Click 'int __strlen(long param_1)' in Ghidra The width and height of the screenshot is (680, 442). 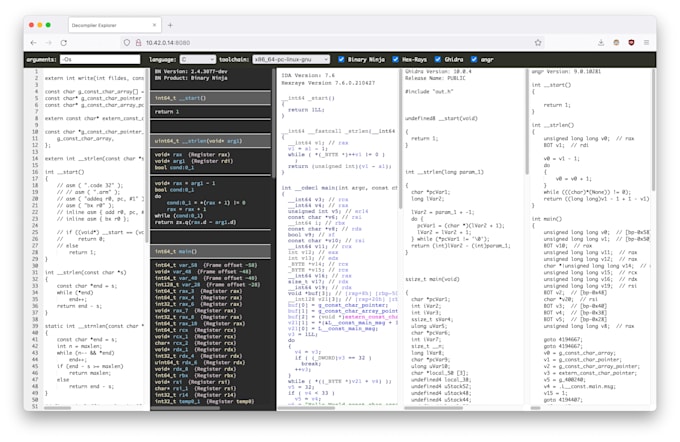(444, 172)
